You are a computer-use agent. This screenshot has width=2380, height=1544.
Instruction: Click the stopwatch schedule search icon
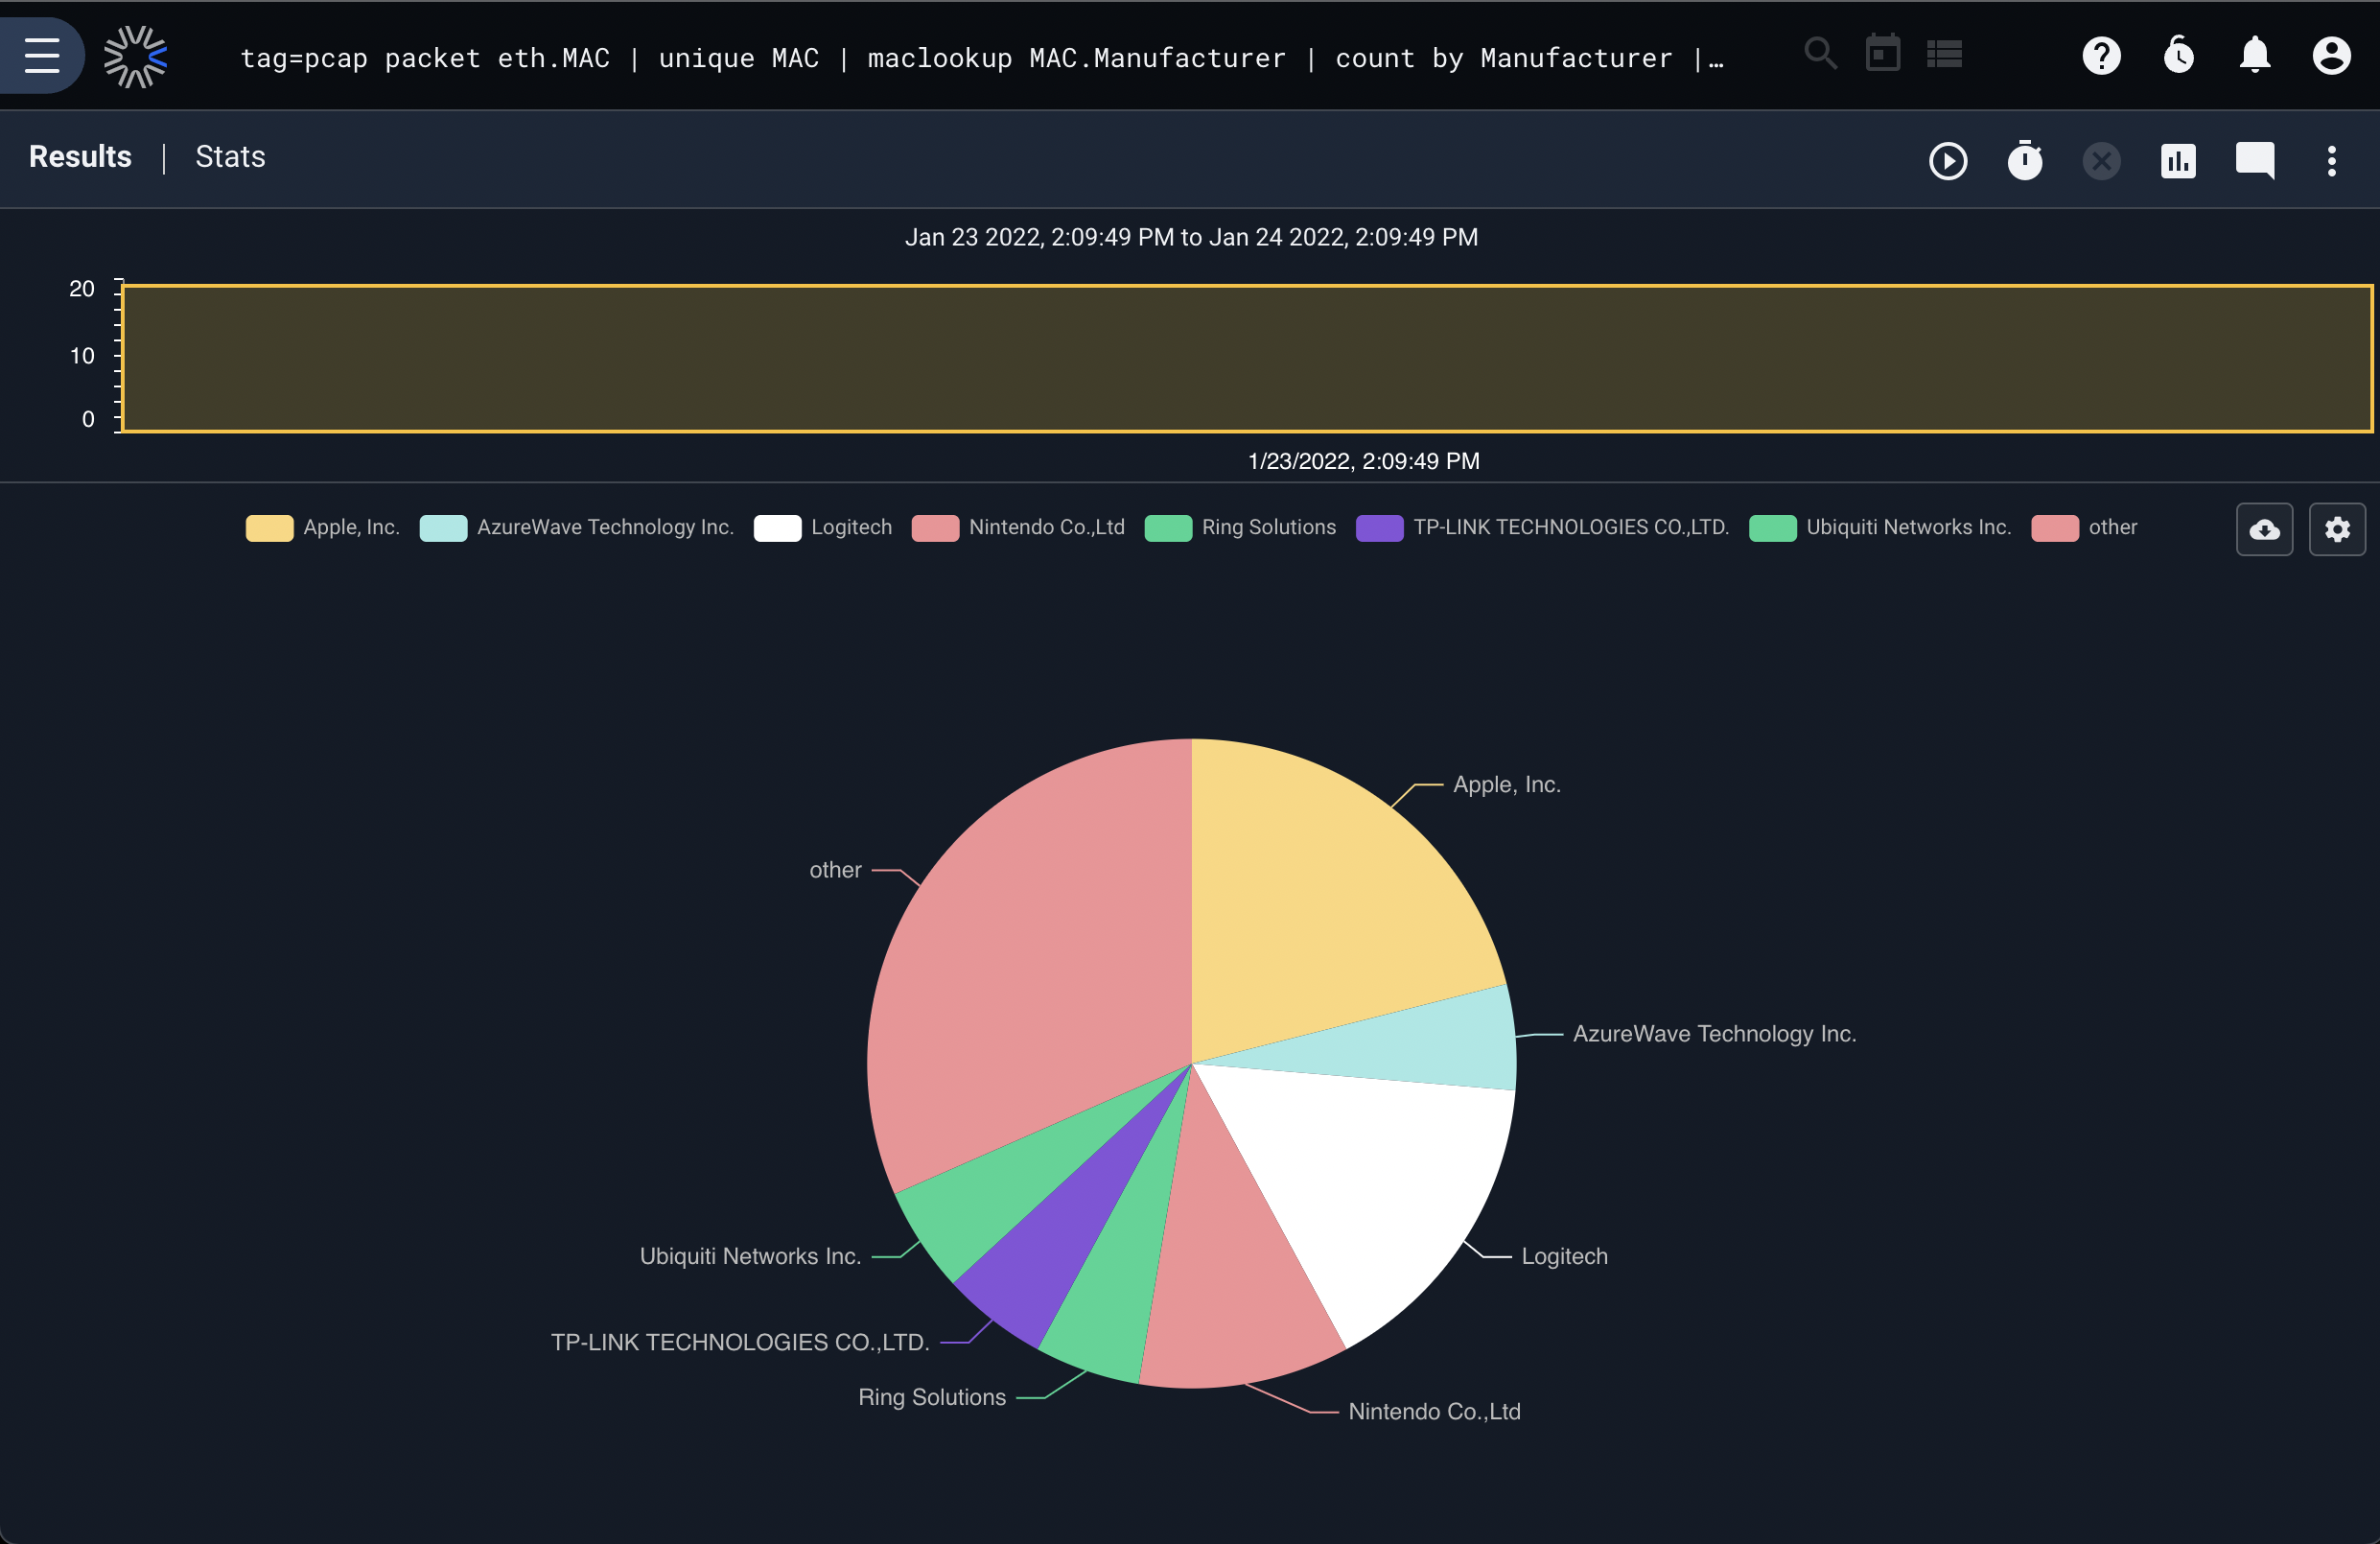coord(2025,160)
